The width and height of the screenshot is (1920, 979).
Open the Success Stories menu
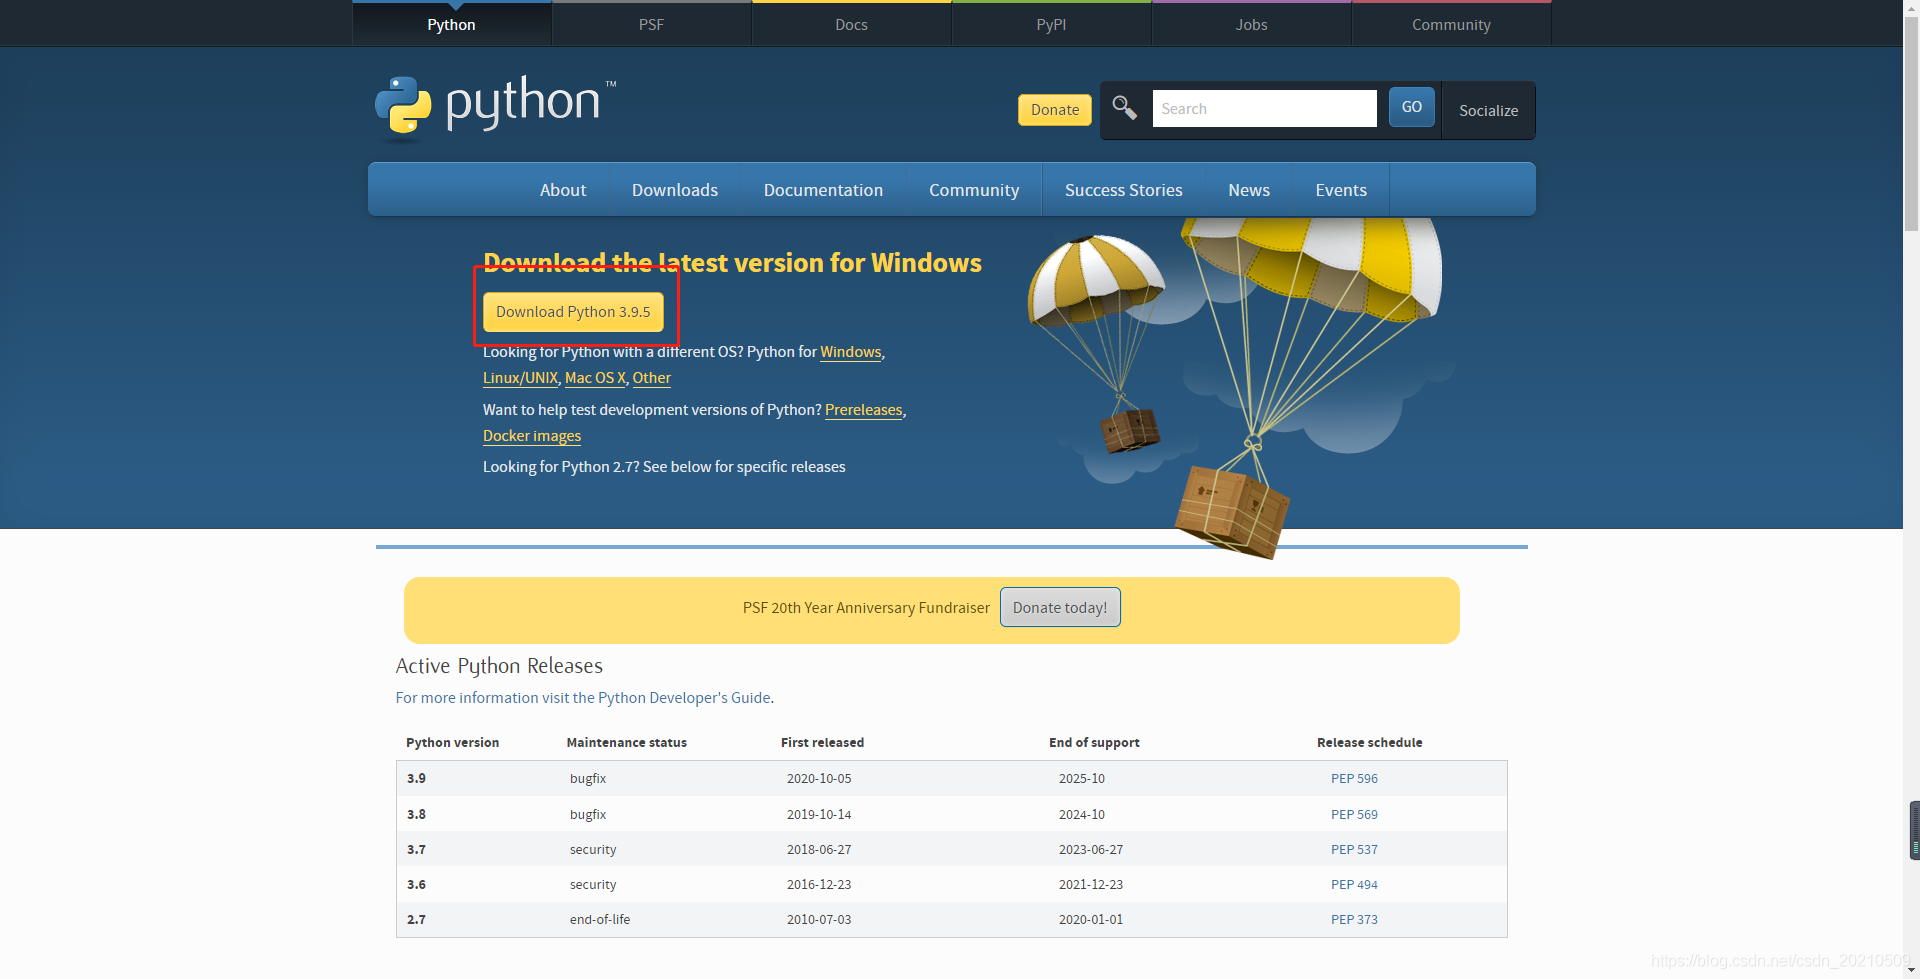[1123, 190]
